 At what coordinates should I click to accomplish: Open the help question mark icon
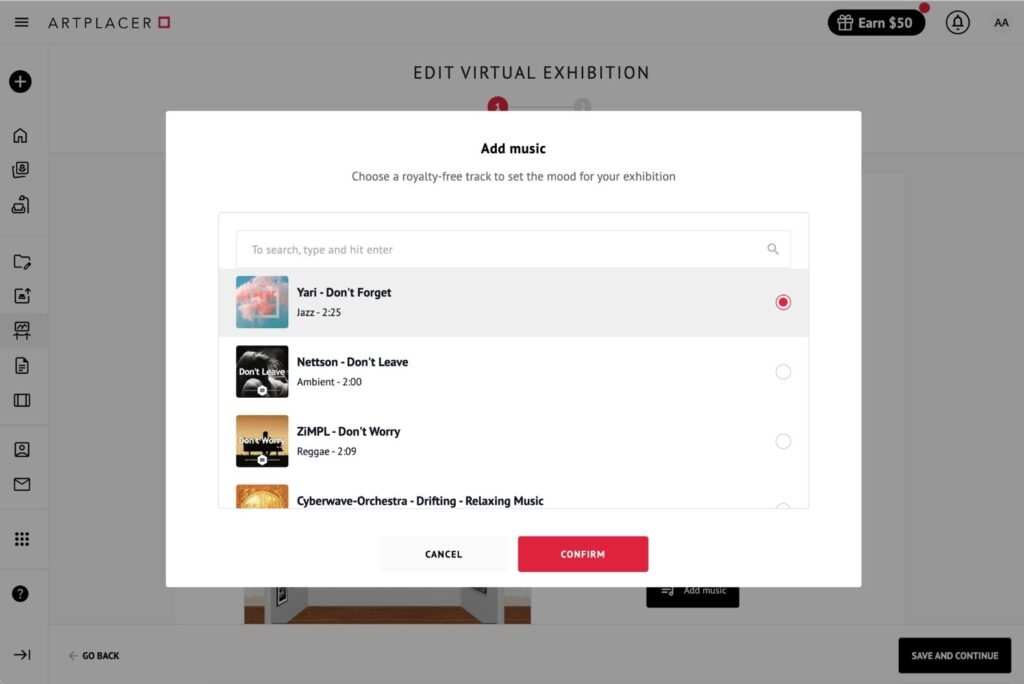(x=20, y=594)
